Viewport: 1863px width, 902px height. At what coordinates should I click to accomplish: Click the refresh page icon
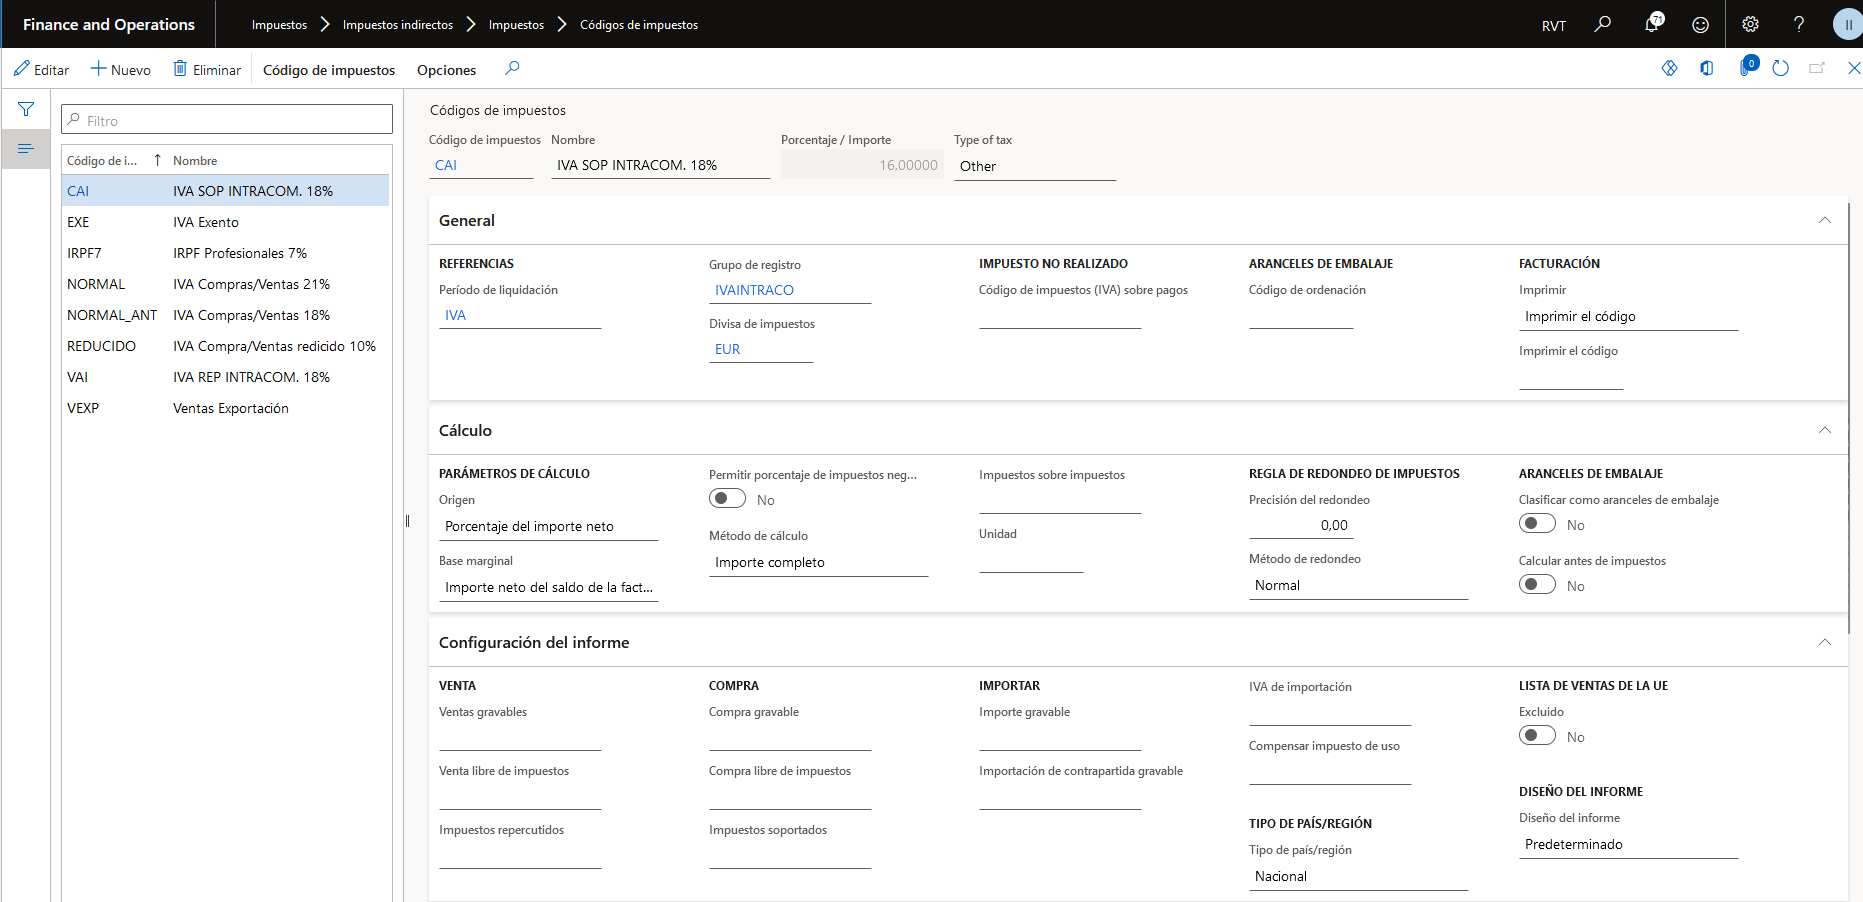[x=1780, y=68]
